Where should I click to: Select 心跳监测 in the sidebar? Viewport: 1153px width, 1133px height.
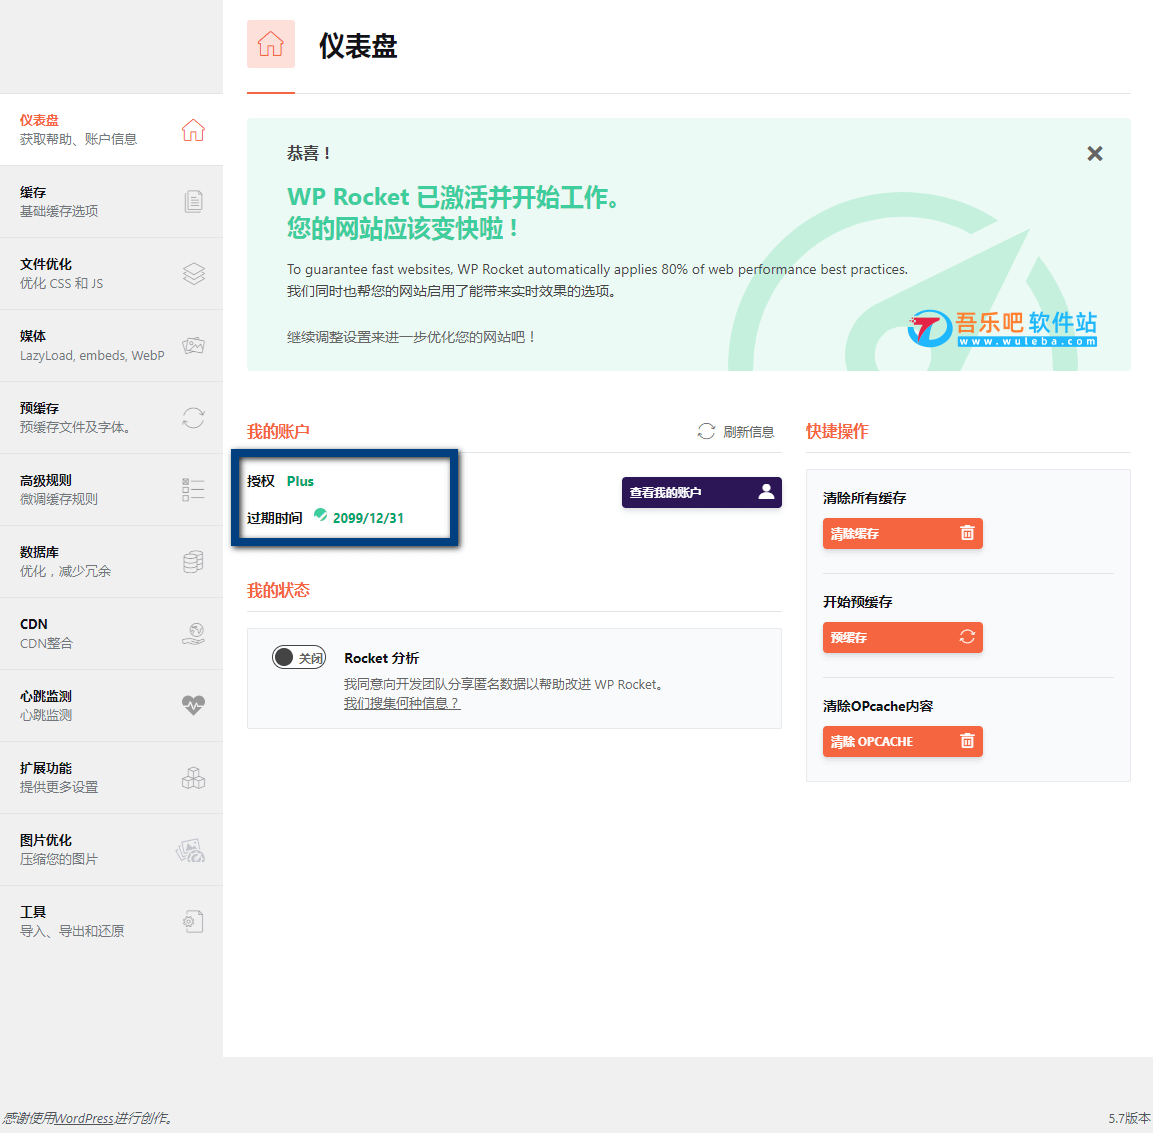click(x=112, y=706)
